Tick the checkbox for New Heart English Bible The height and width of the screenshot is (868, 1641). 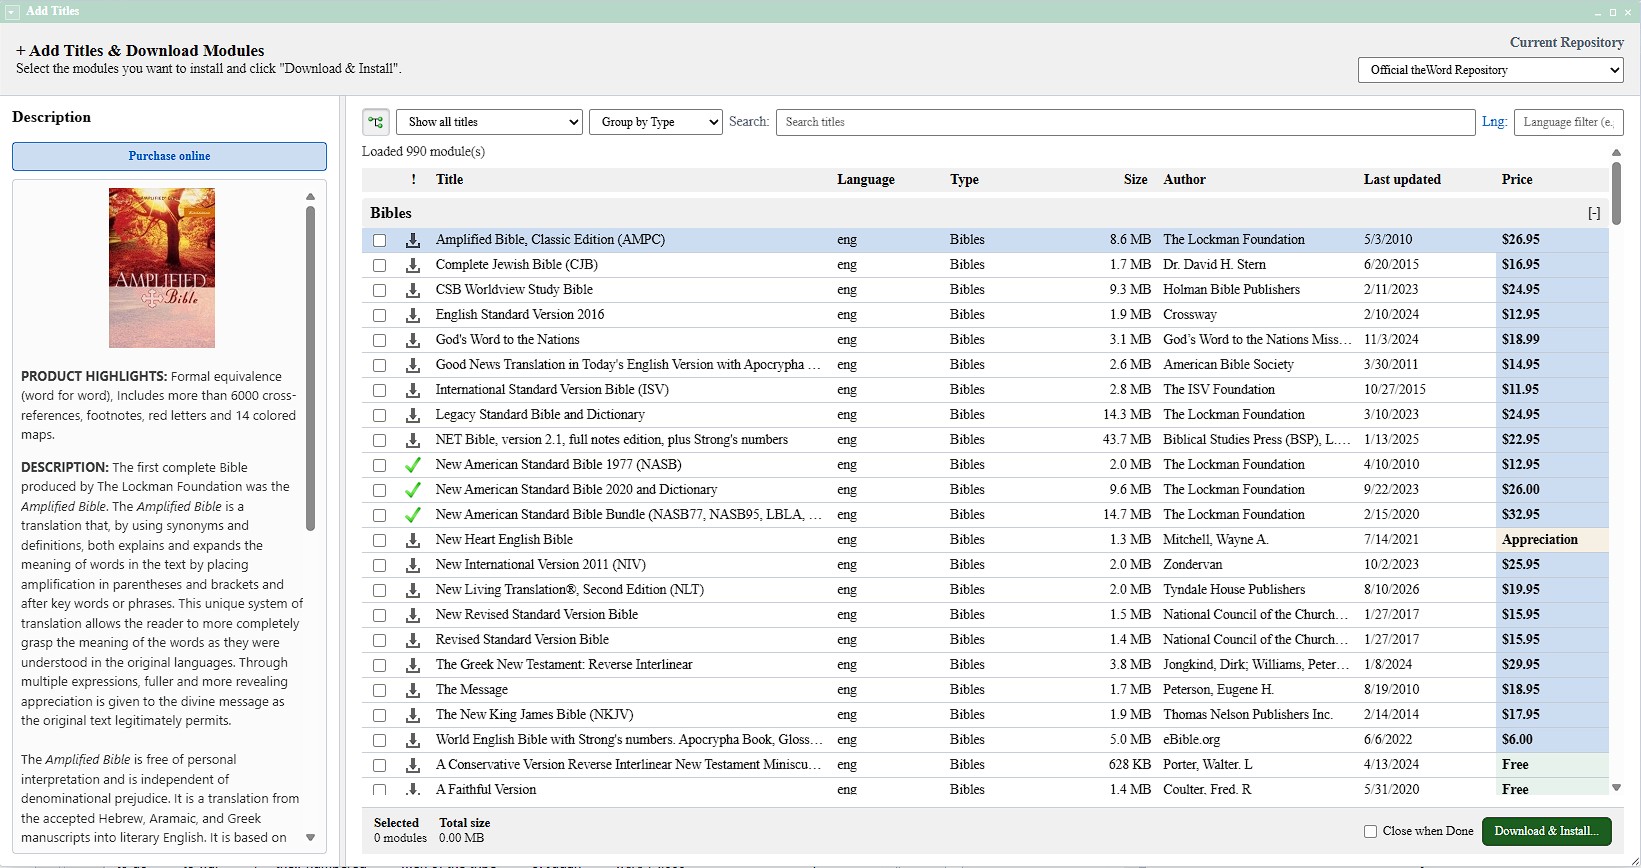[379, 540]
